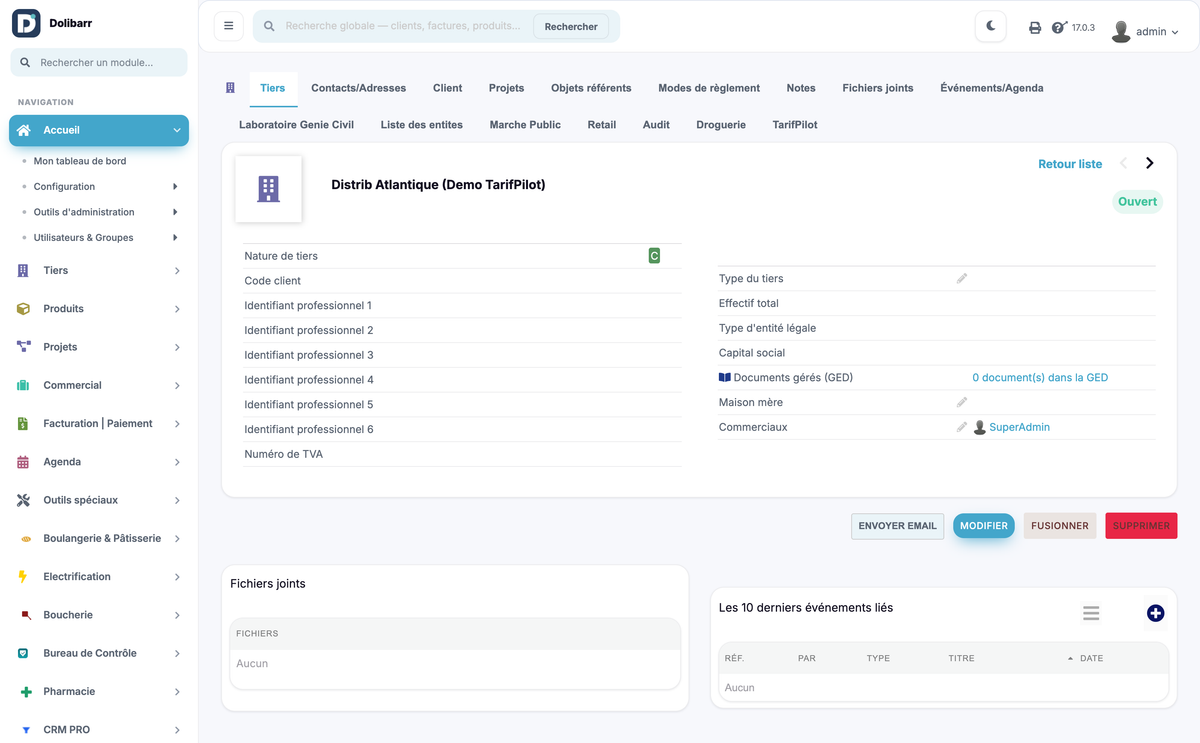Open the Contacts/Adresses tab
This screenshot has height=743, width=1200.
pos(359,88)
